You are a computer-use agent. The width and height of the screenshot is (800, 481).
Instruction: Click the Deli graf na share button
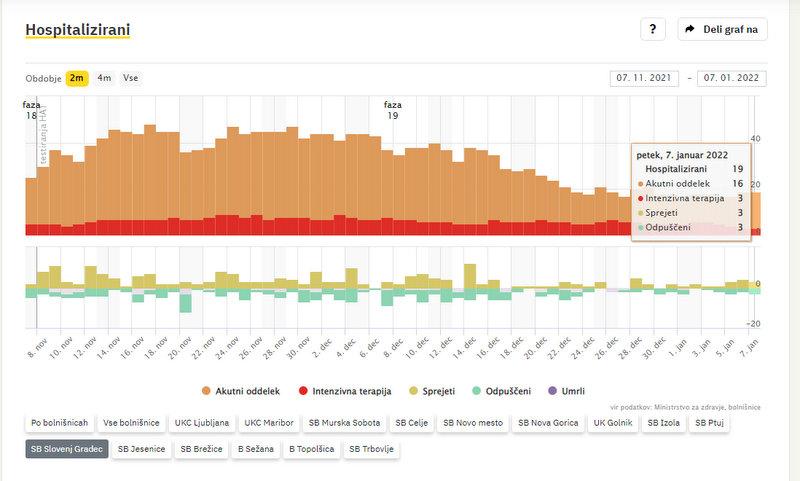(722, 29)
